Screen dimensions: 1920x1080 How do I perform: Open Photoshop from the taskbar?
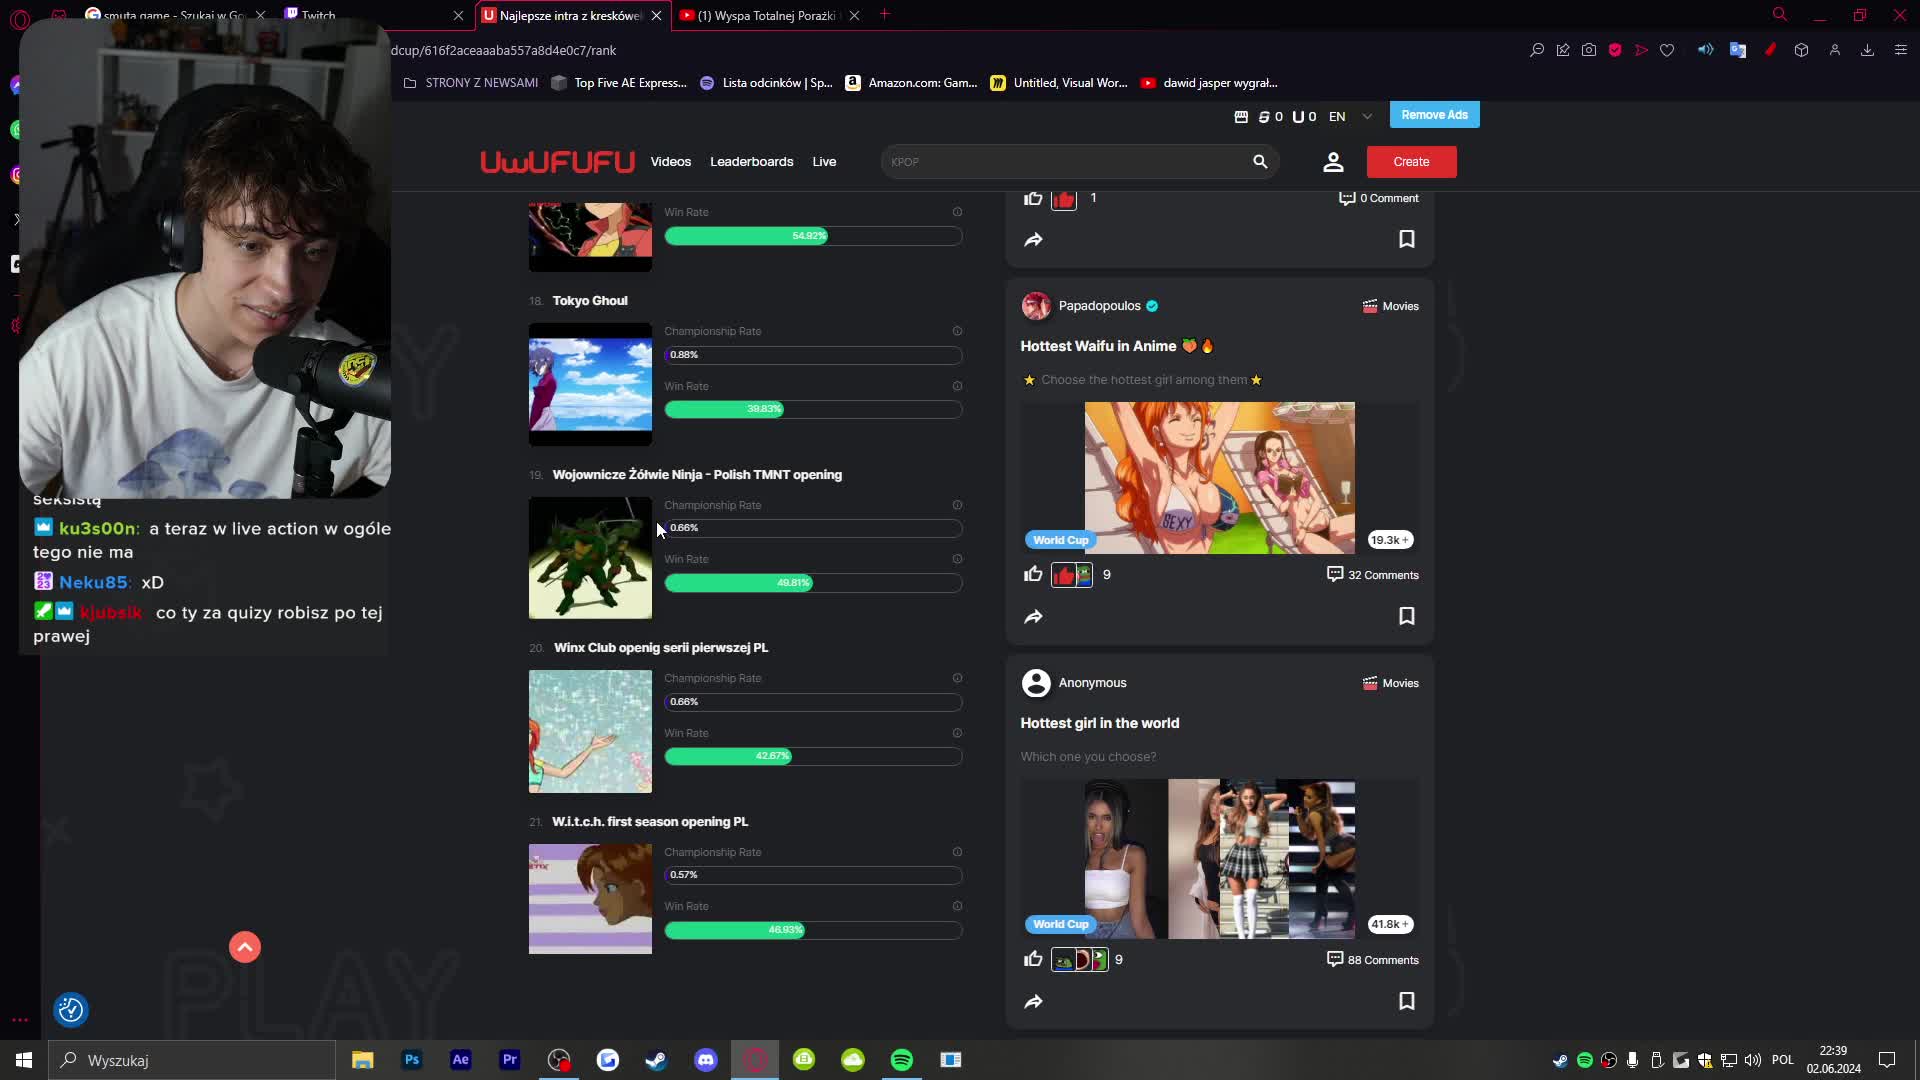click(412, 1060)
